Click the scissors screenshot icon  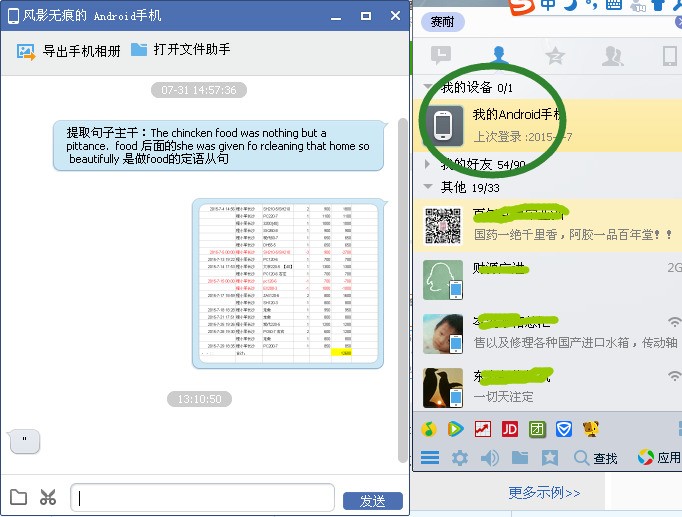click(48, 497)
